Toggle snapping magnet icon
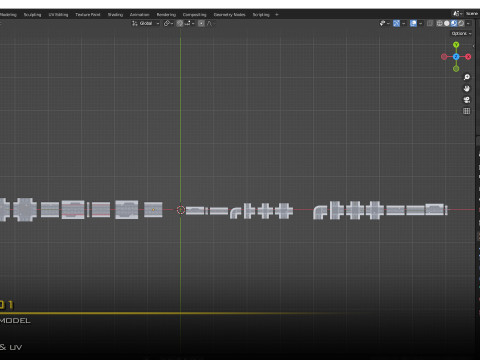The height and width of the screenshot is (360, 480). tap(180, 23)
